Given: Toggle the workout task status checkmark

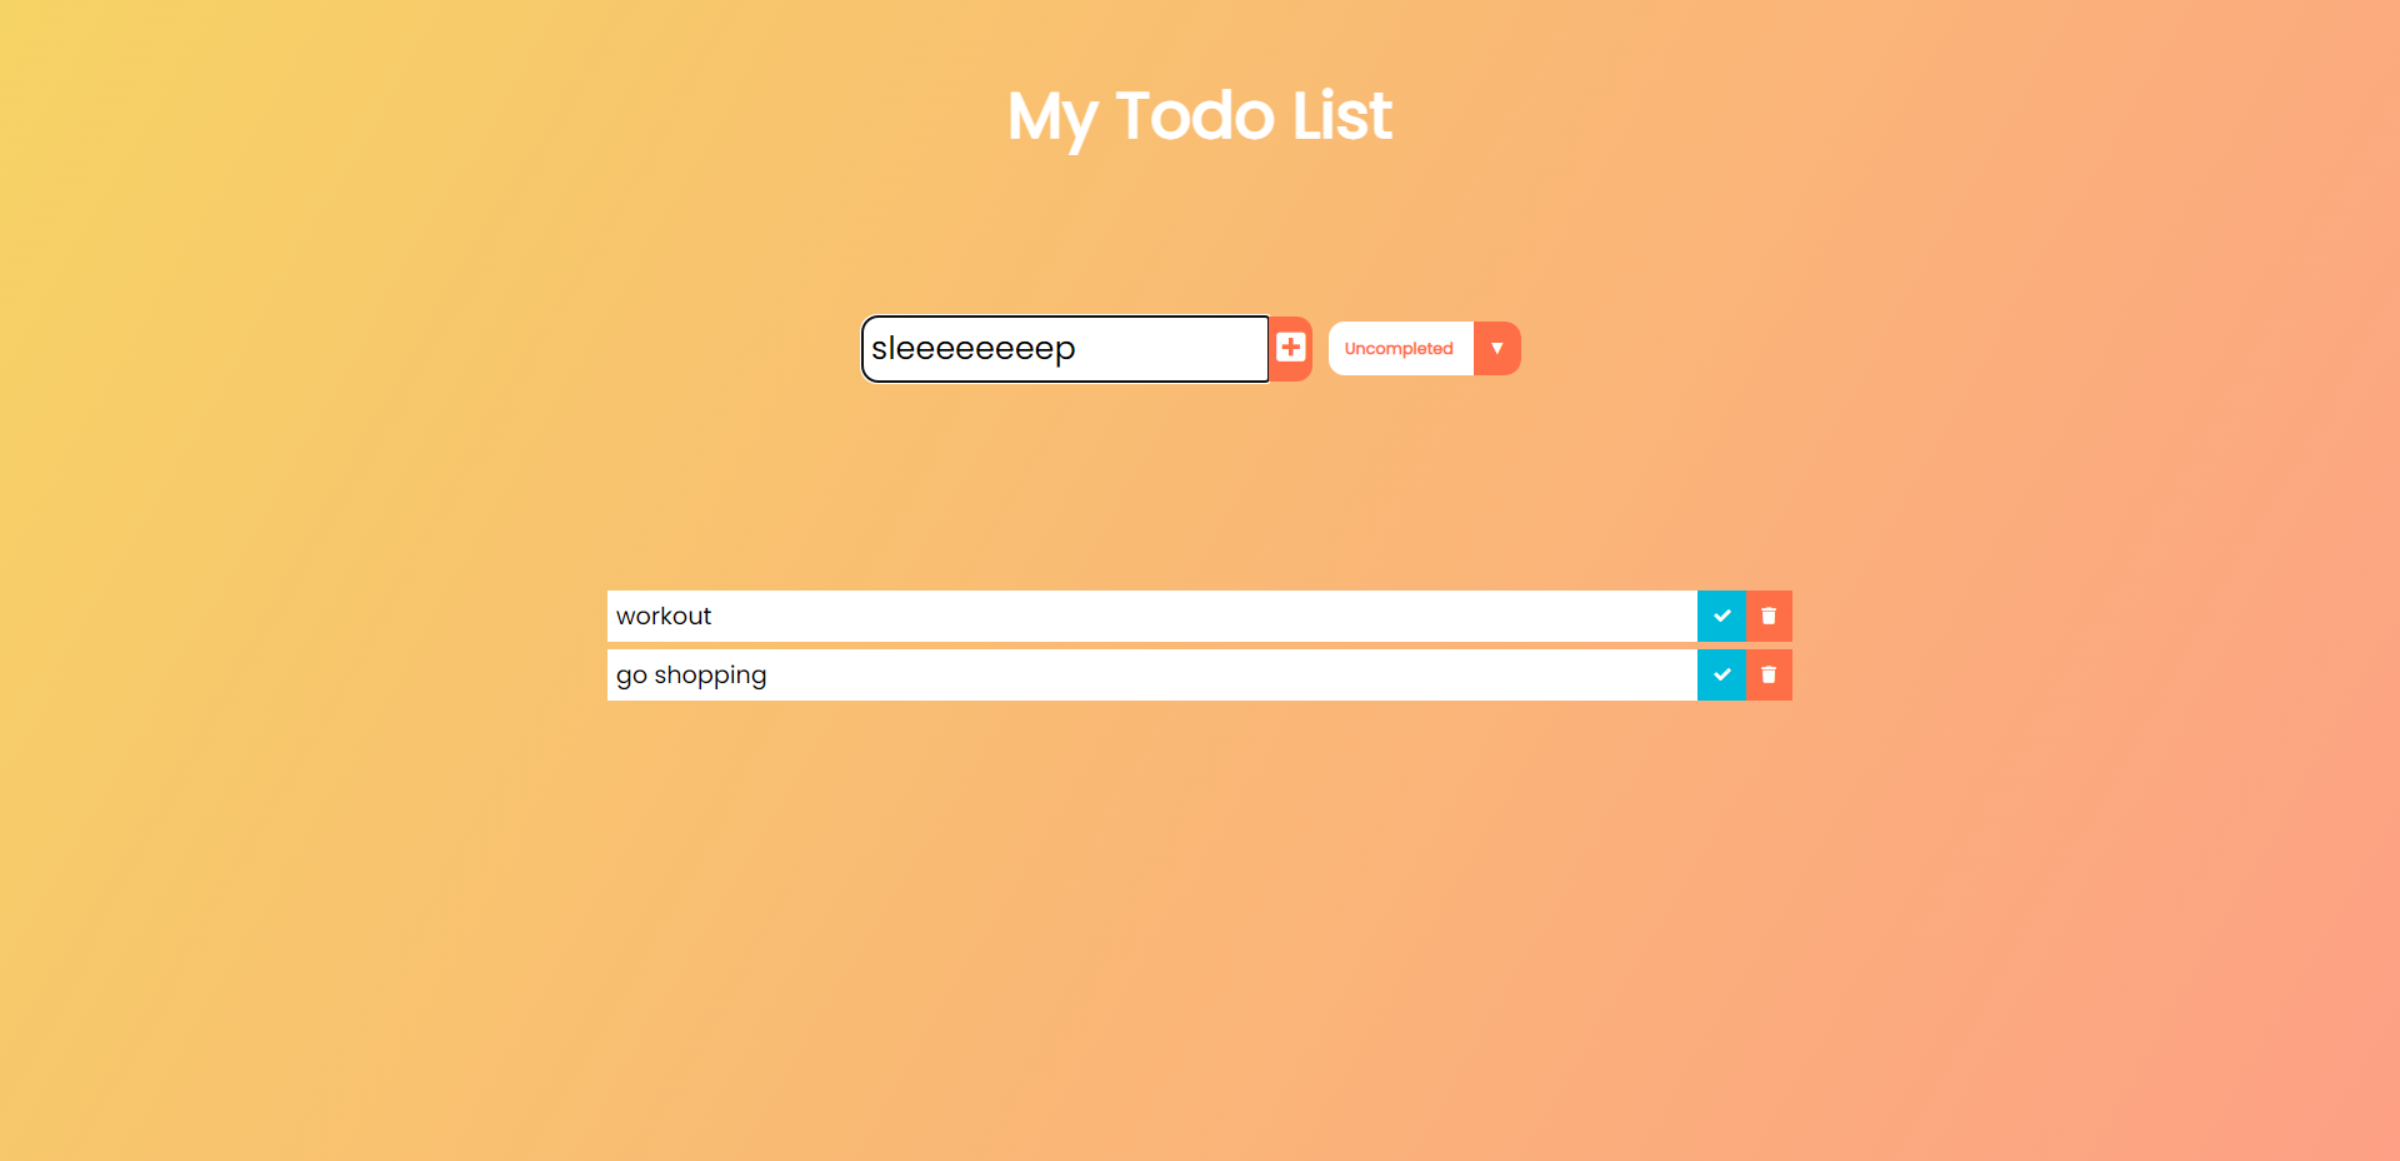Looking at the screenshot, I should (1722, 616).
